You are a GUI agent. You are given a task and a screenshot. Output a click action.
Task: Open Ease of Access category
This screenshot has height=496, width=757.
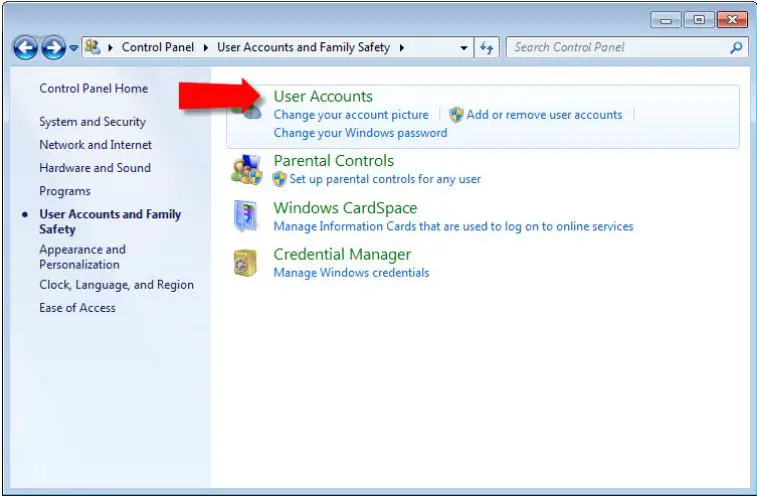coord(77,308)
